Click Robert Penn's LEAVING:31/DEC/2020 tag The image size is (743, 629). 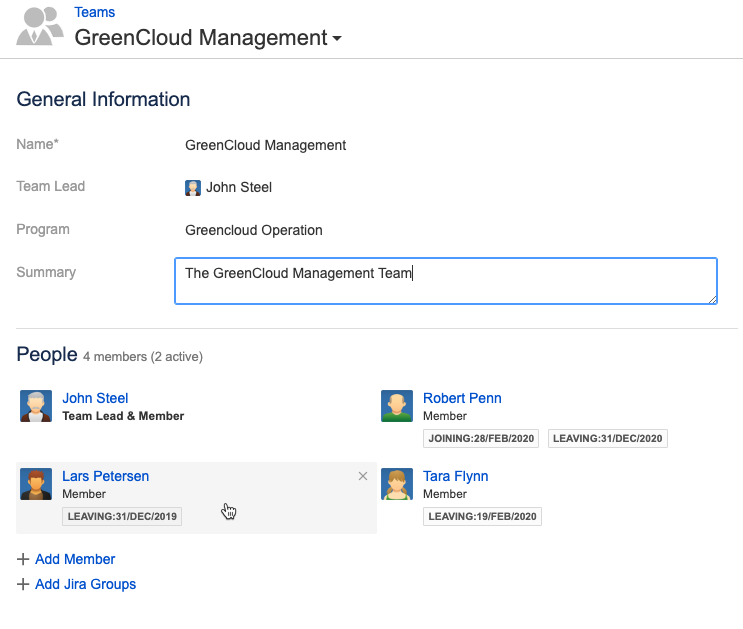607,438
